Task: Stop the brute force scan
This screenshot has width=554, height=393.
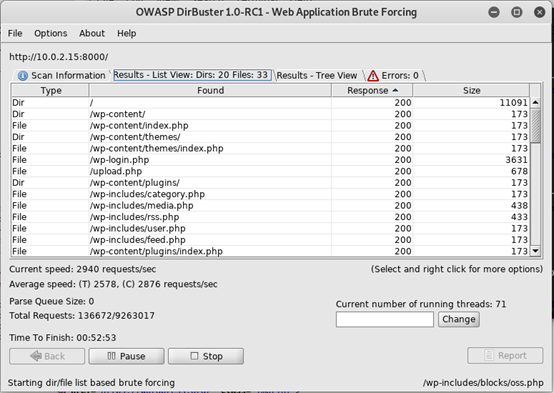Action: [206, 356]
